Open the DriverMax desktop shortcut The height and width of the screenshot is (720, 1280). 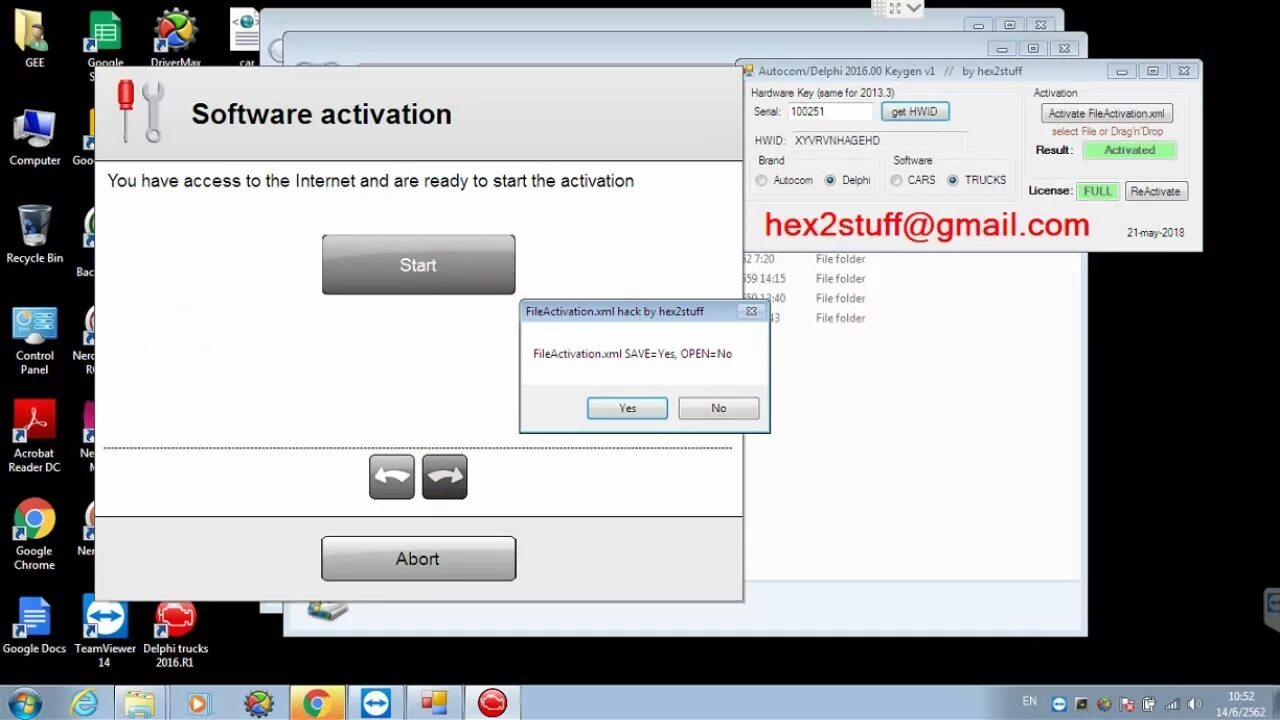point(175,38)
